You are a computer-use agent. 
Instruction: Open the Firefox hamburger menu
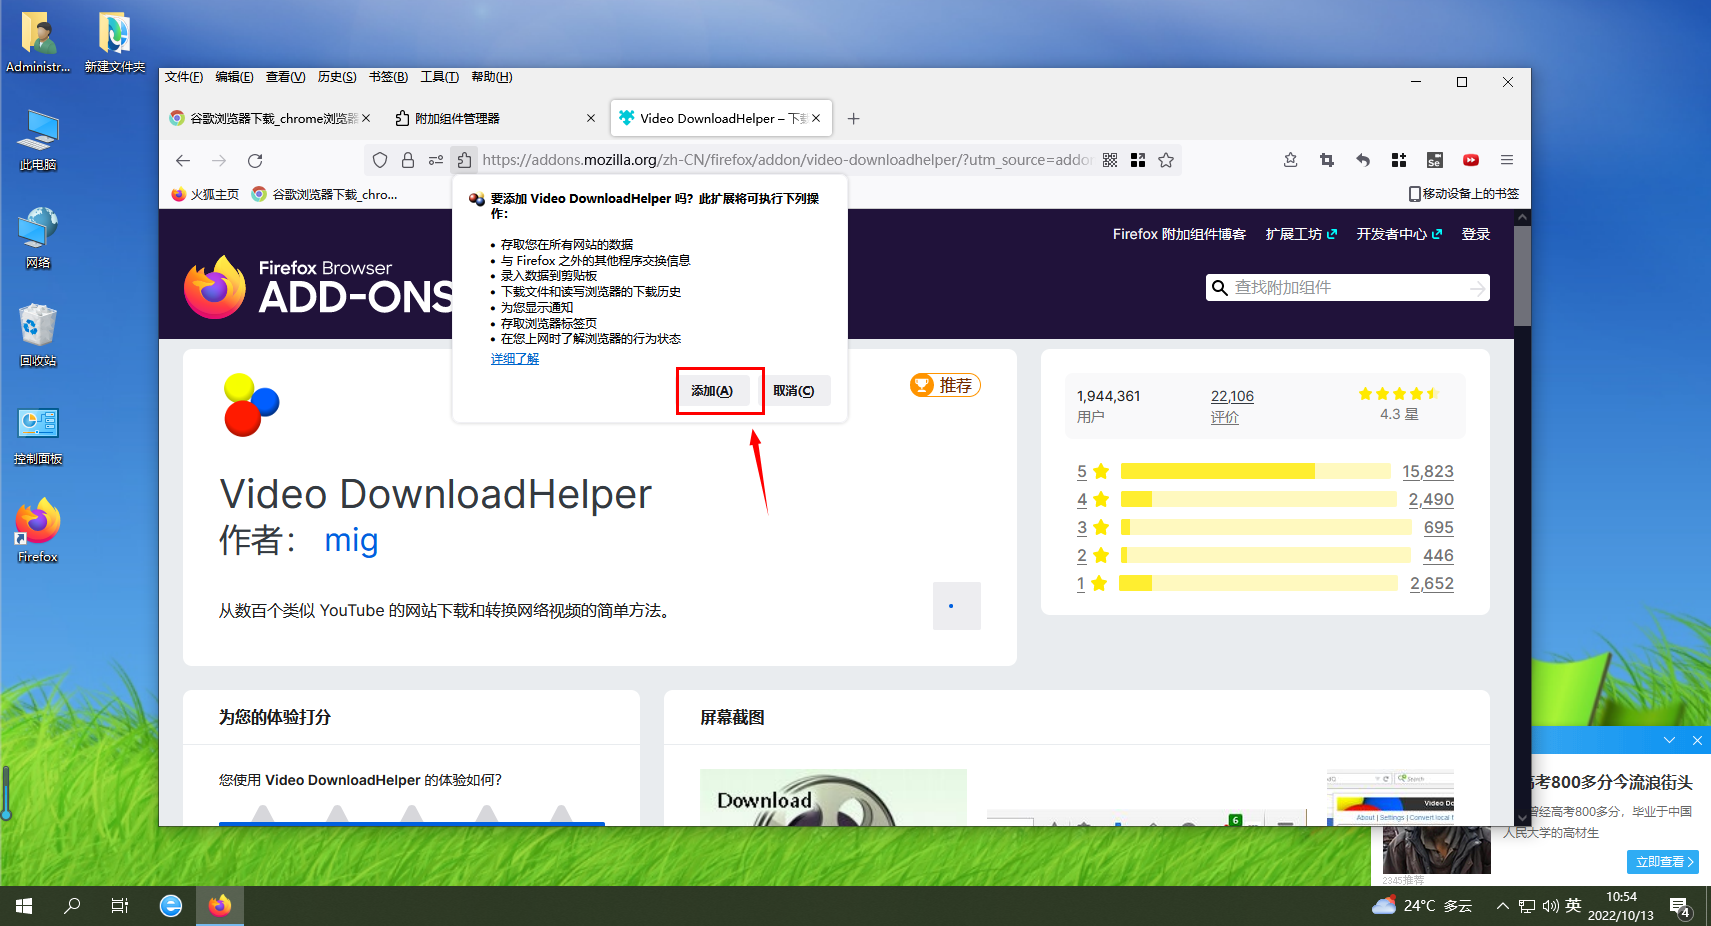(1507, 160)
